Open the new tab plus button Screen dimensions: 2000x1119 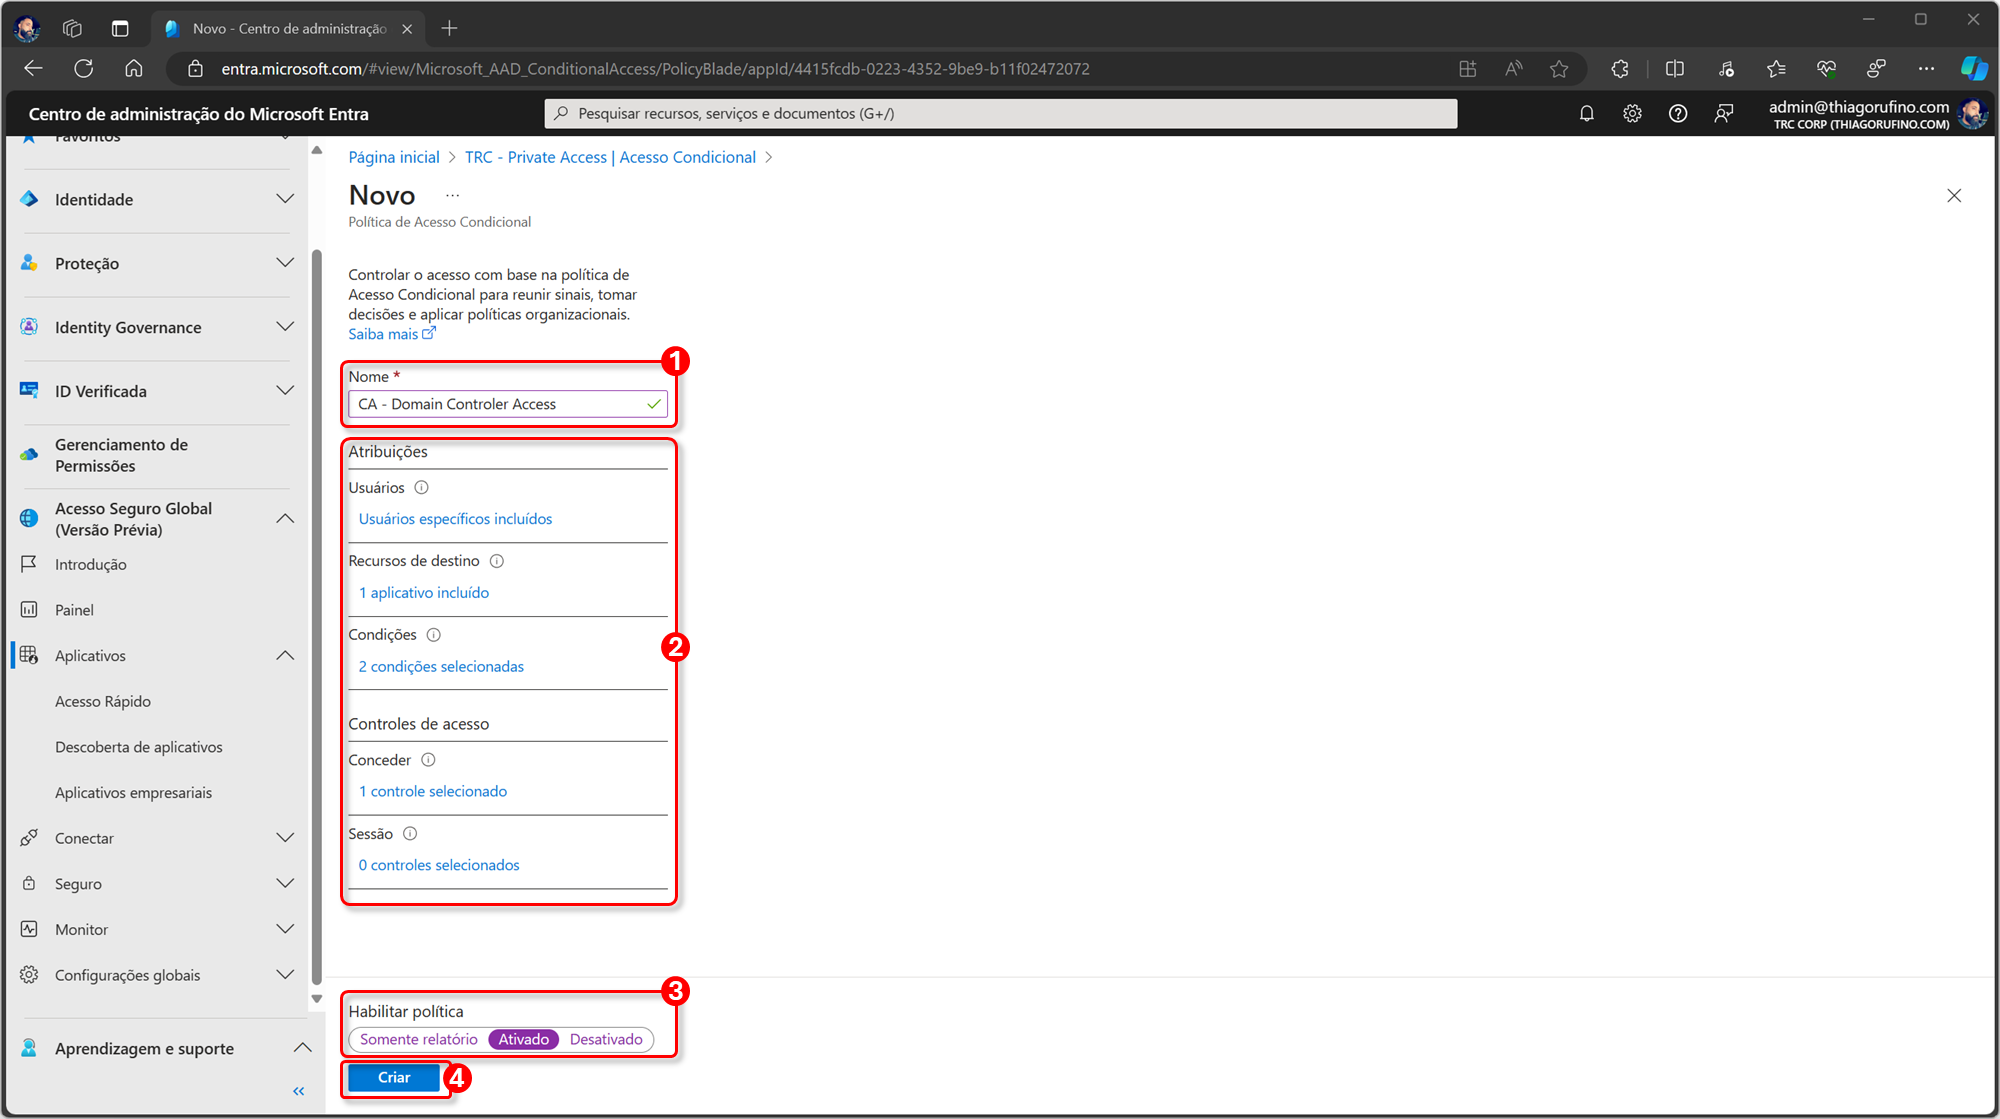pyautogui.click(x=449, y=28)
